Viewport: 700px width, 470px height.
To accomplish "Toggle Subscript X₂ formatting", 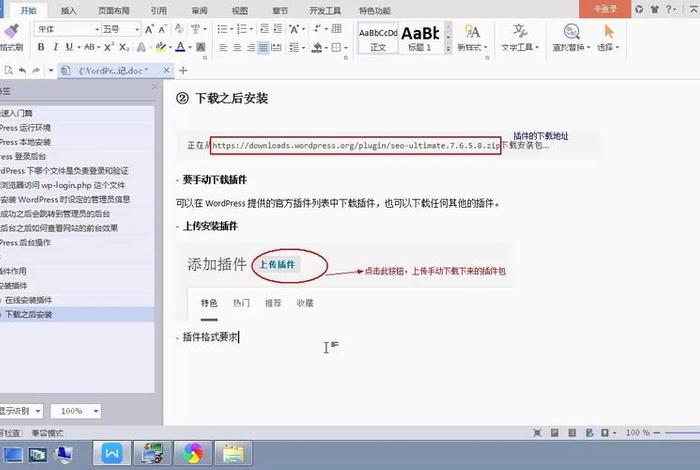I will point(124,47).
